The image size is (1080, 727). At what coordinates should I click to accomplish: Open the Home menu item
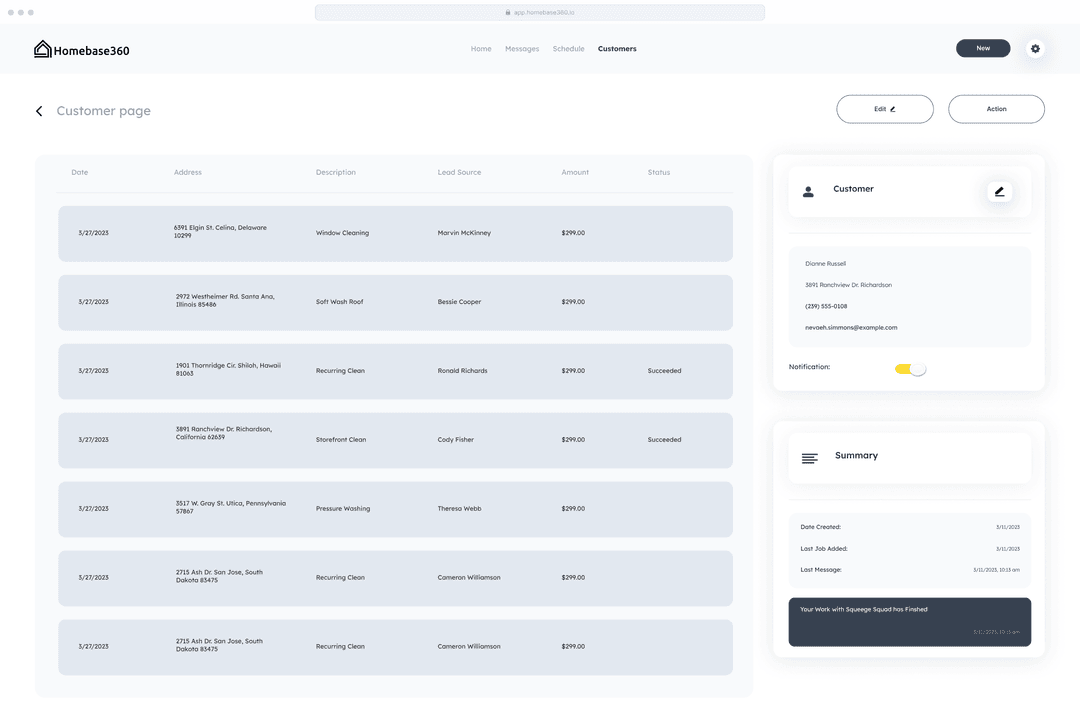(481, 49)
